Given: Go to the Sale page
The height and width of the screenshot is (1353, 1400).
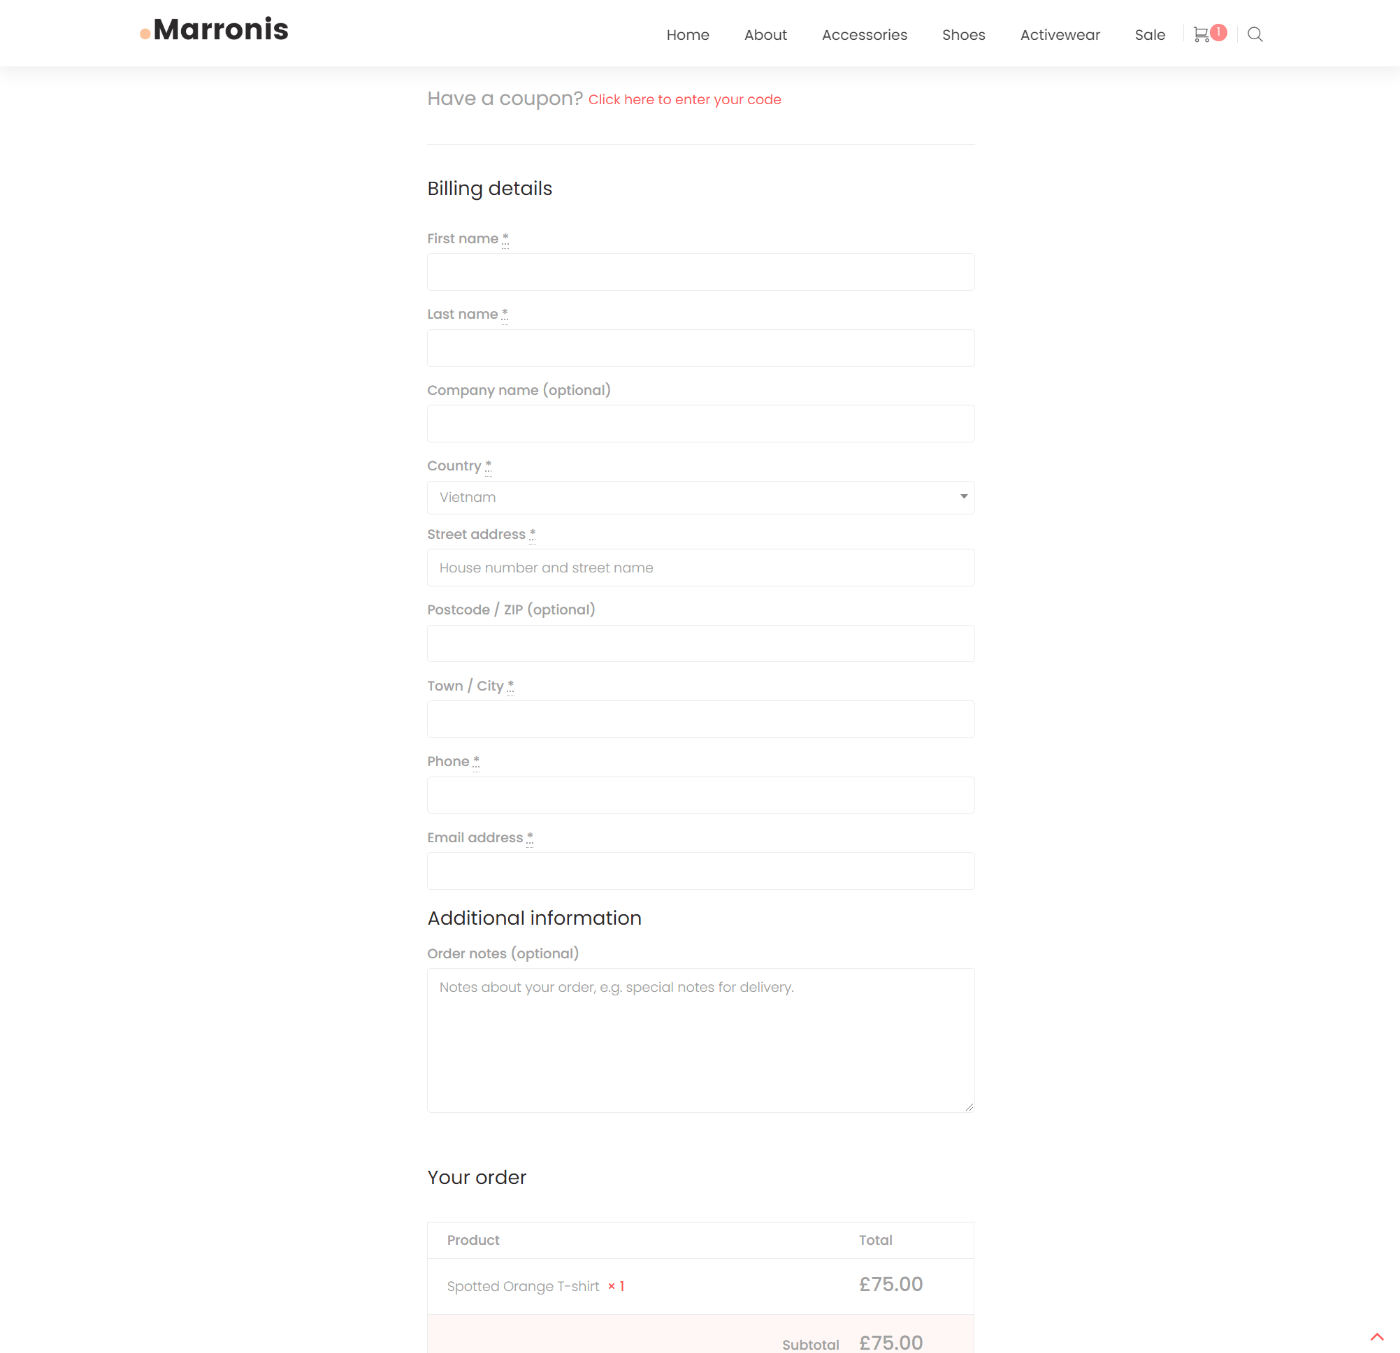Looking at the screenshot, I should coord(1149,34).
